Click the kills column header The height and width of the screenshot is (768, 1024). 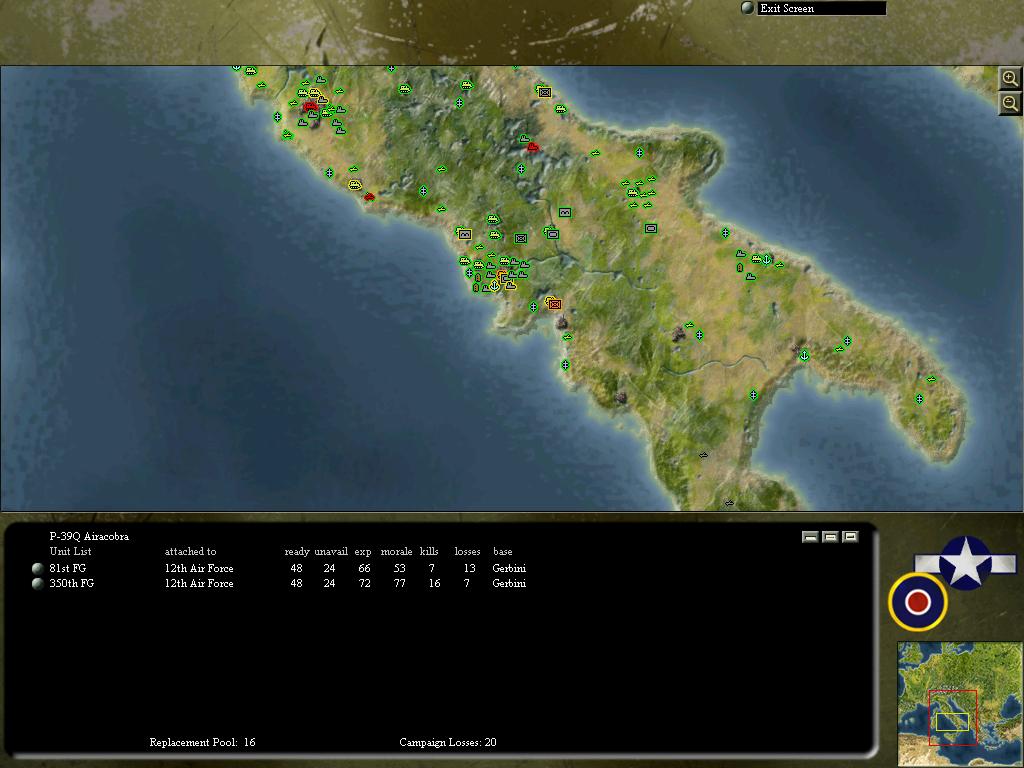pos(429,552)
